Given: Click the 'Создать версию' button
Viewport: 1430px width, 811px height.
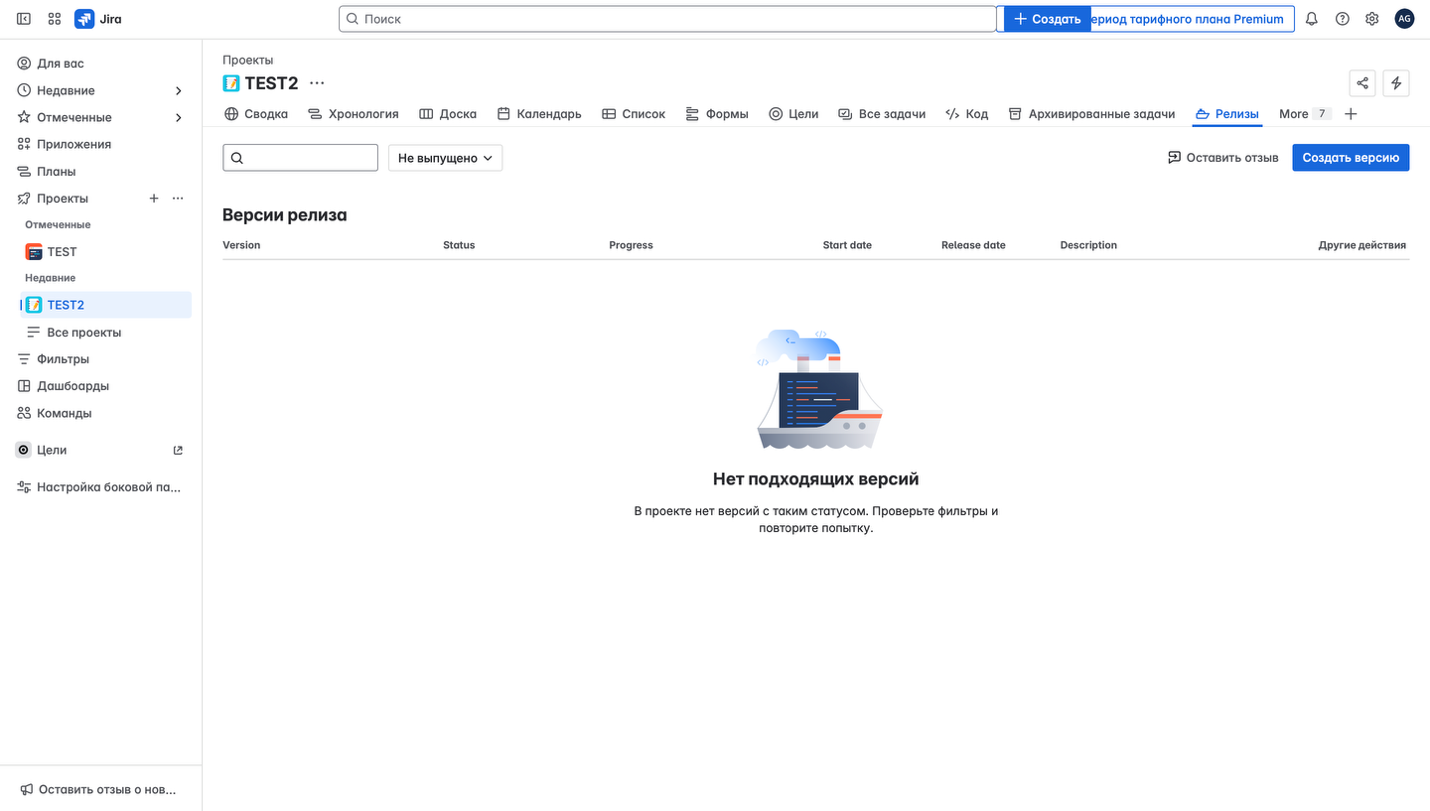Looking at the screenshot, I should click(1351, 157).
